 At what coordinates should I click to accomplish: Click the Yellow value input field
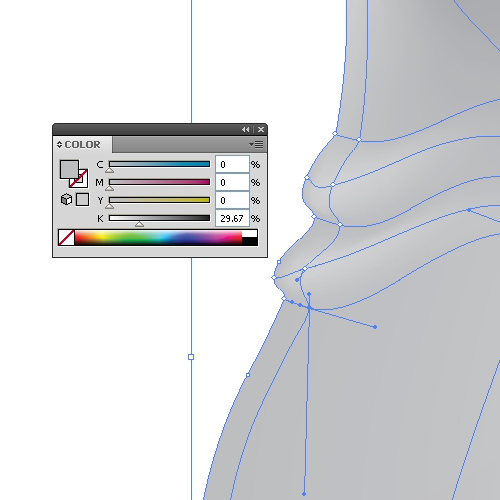232,200
